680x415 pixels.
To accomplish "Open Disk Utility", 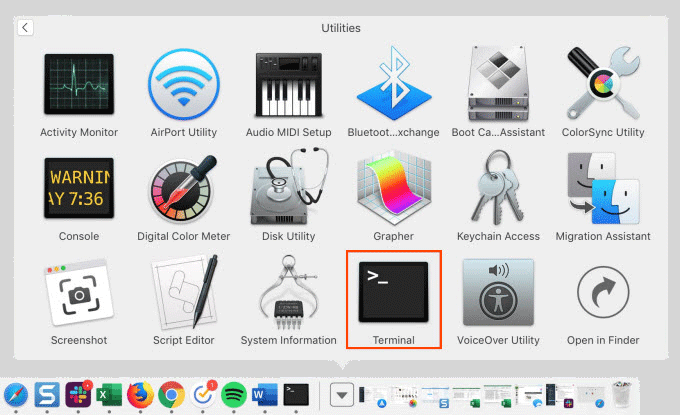I will [289, 186].
